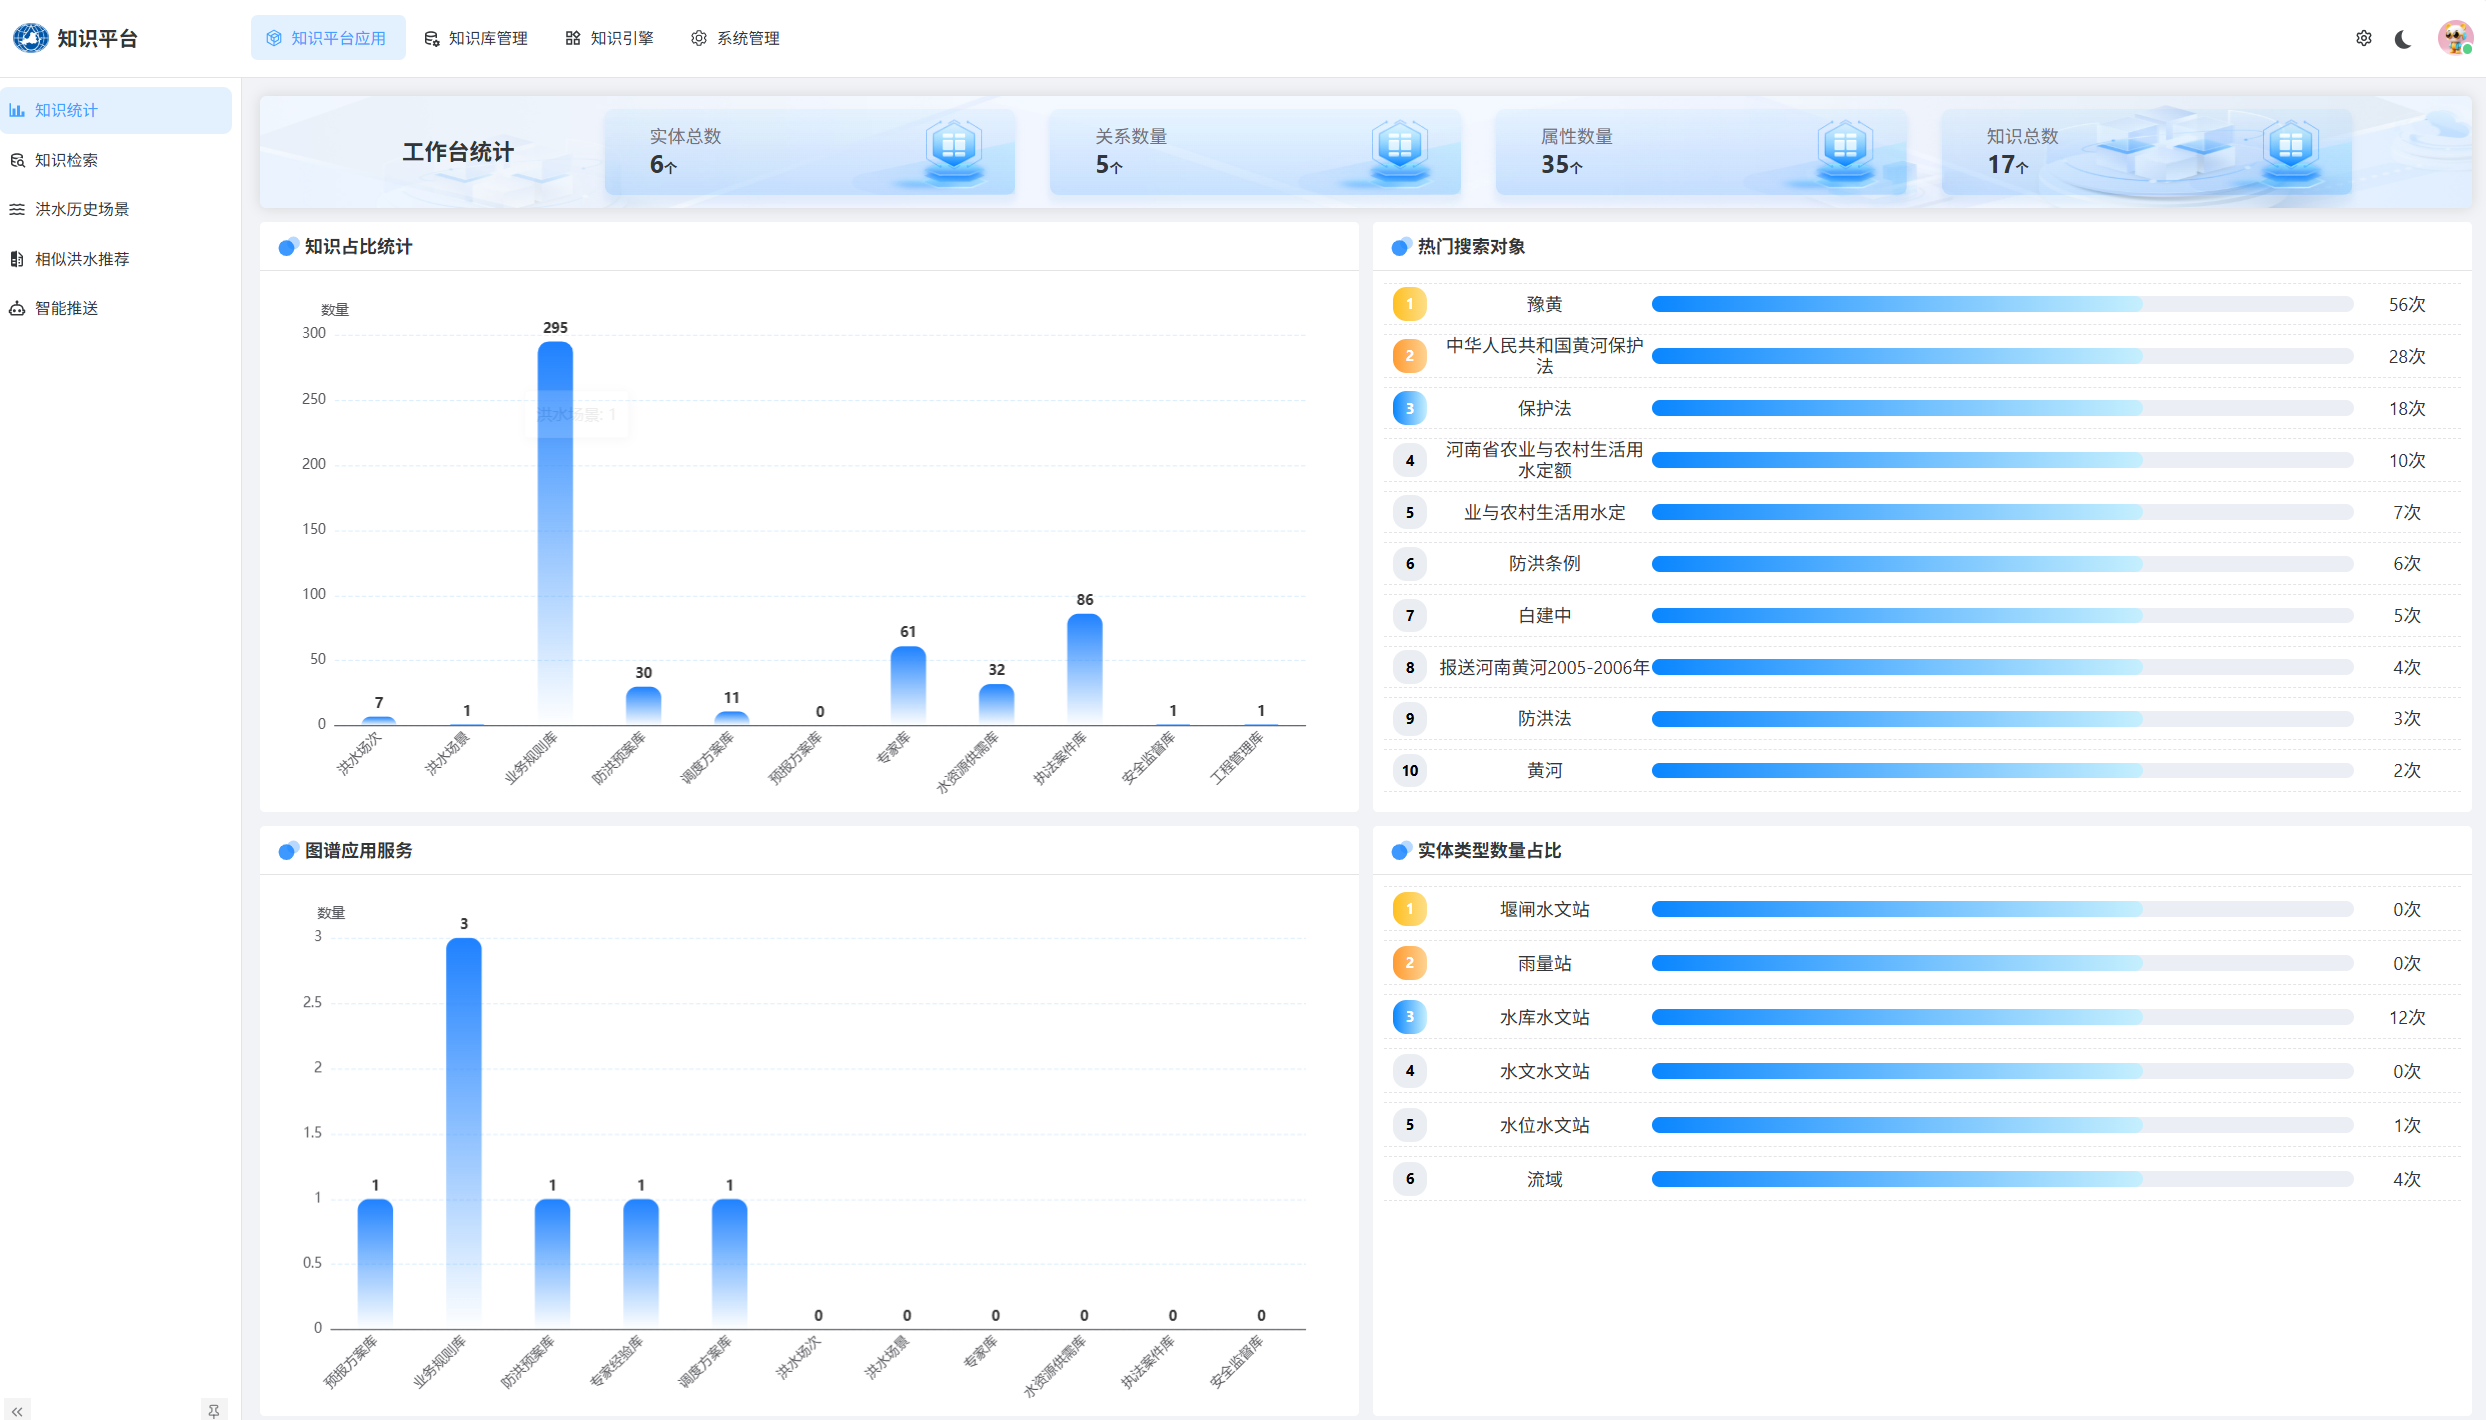Open the 系统管理 menu
Screen dimensions: 2486x1420
coord(735,38)
